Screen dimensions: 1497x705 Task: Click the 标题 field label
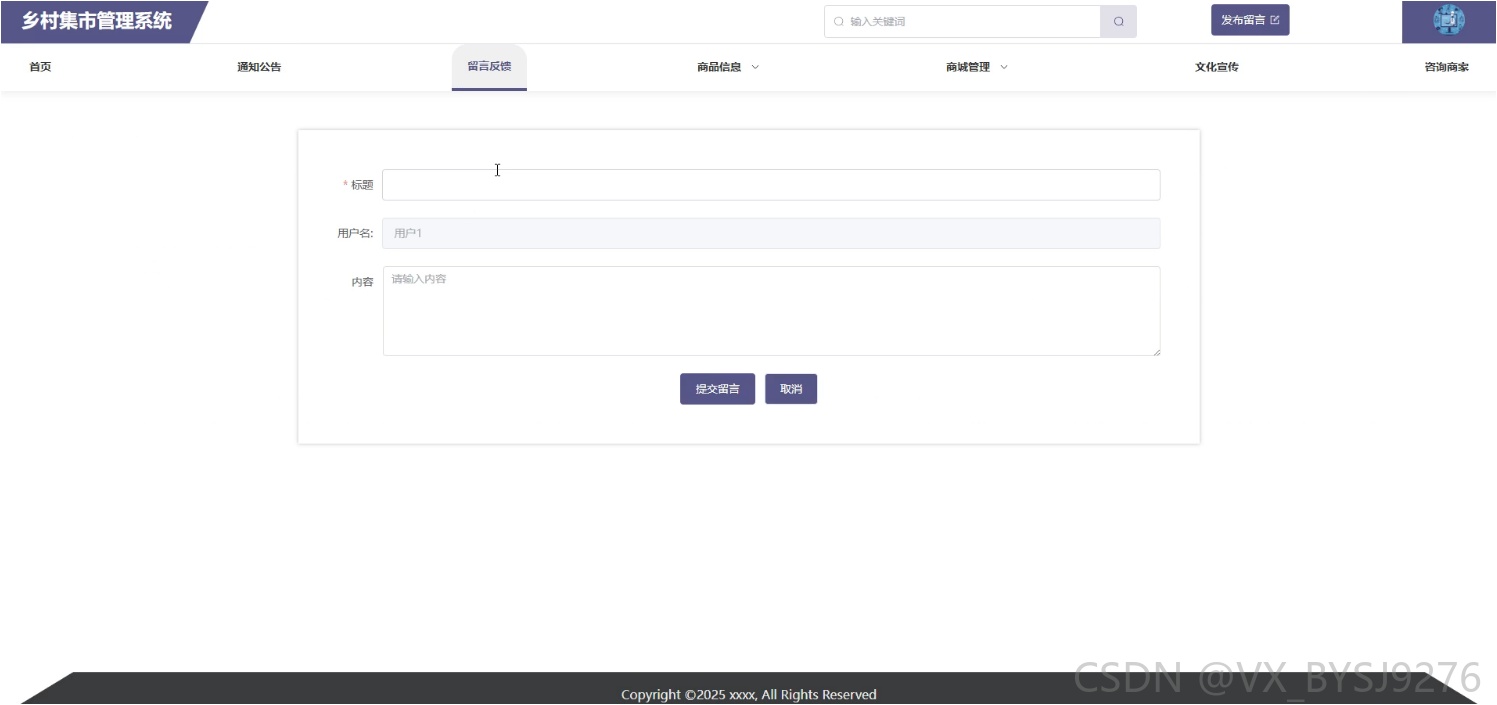[x=362, y=185]
